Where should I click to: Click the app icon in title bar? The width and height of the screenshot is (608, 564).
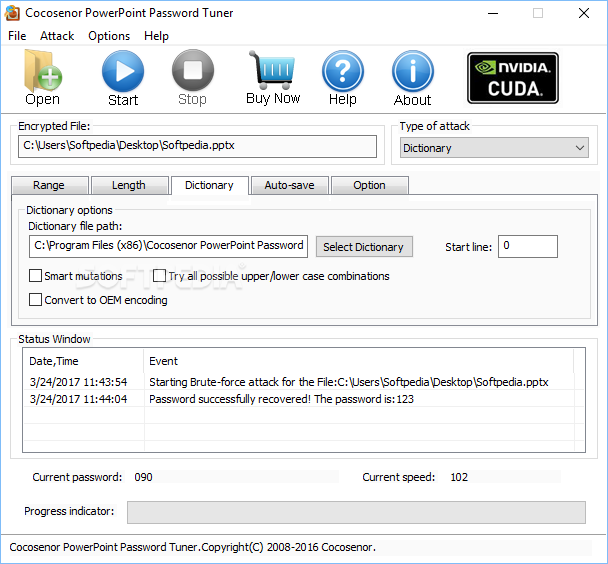pos(12,13)
